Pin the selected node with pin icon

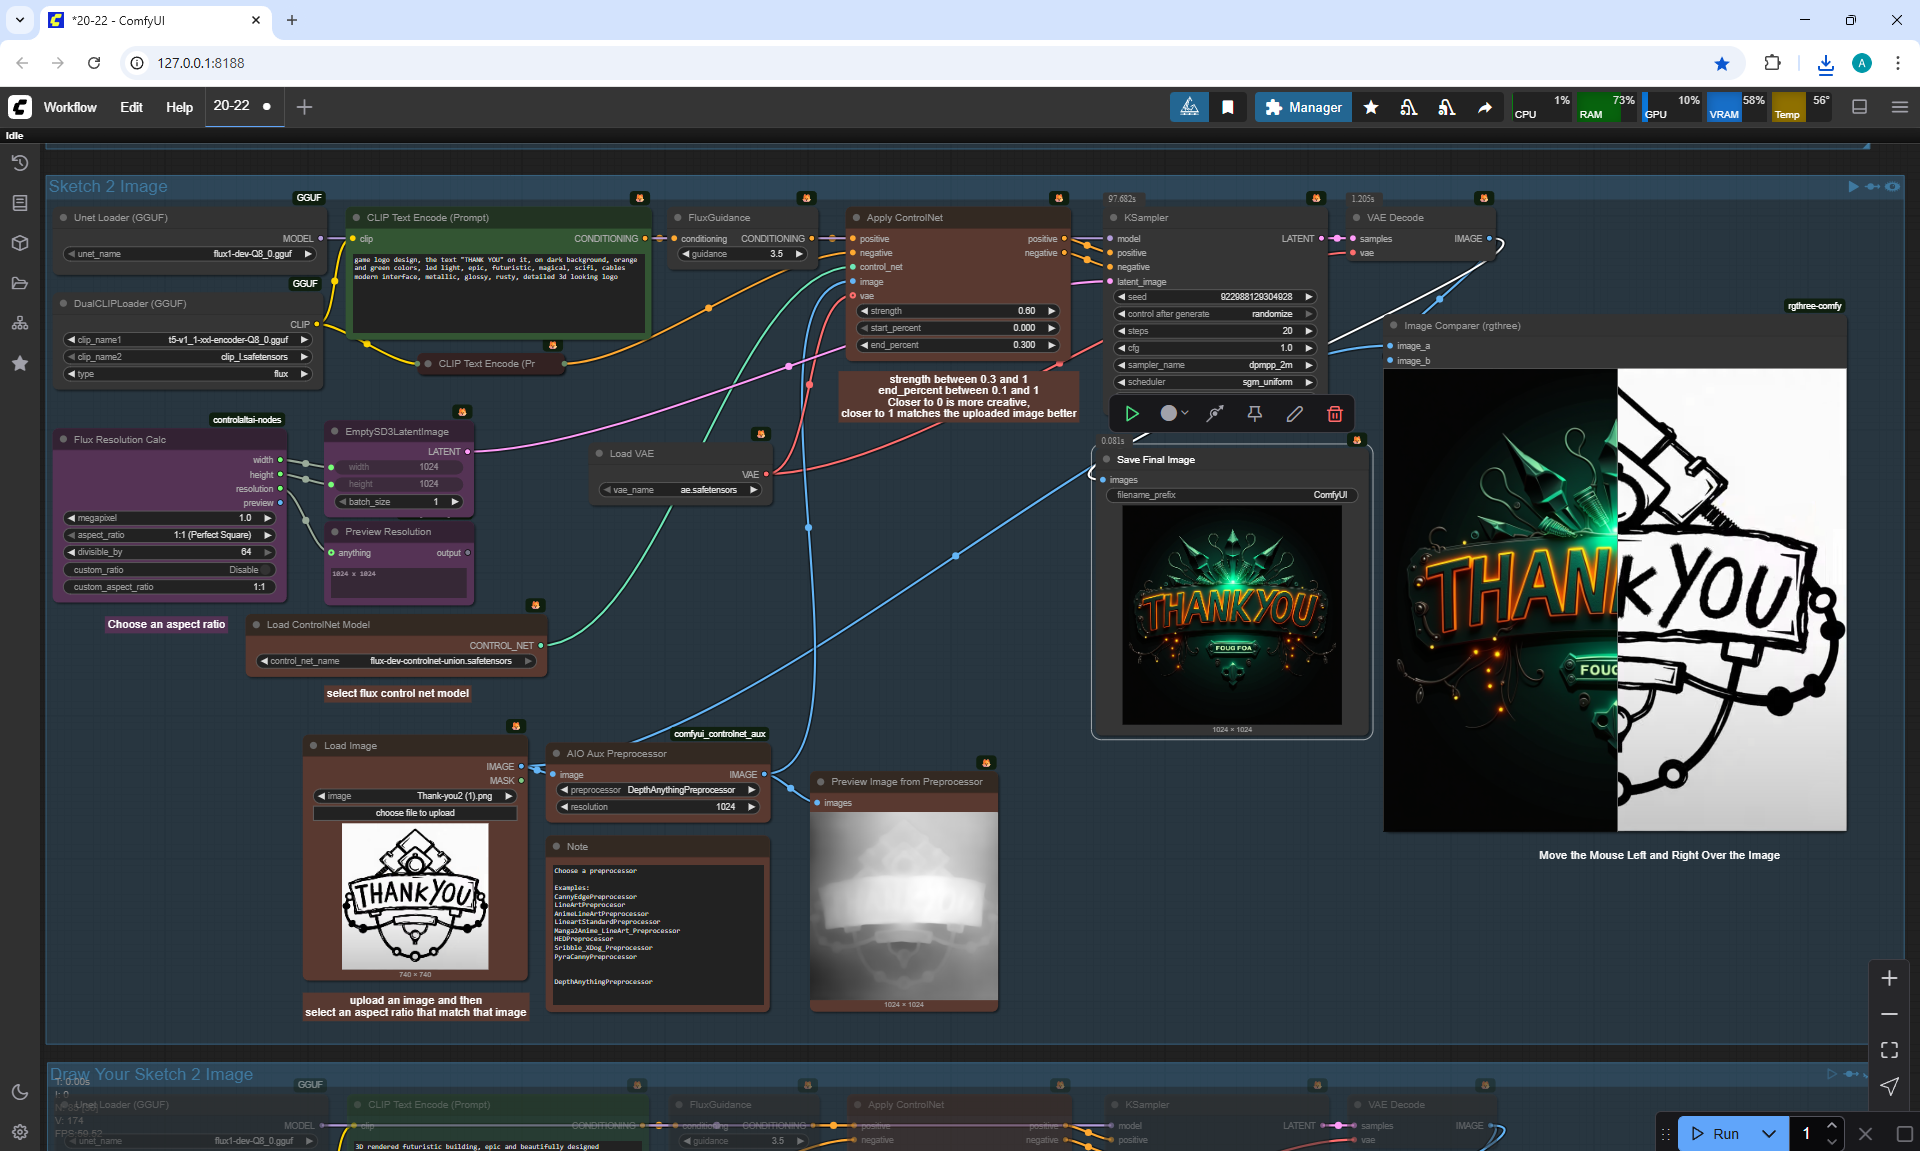coord(1254,413)
